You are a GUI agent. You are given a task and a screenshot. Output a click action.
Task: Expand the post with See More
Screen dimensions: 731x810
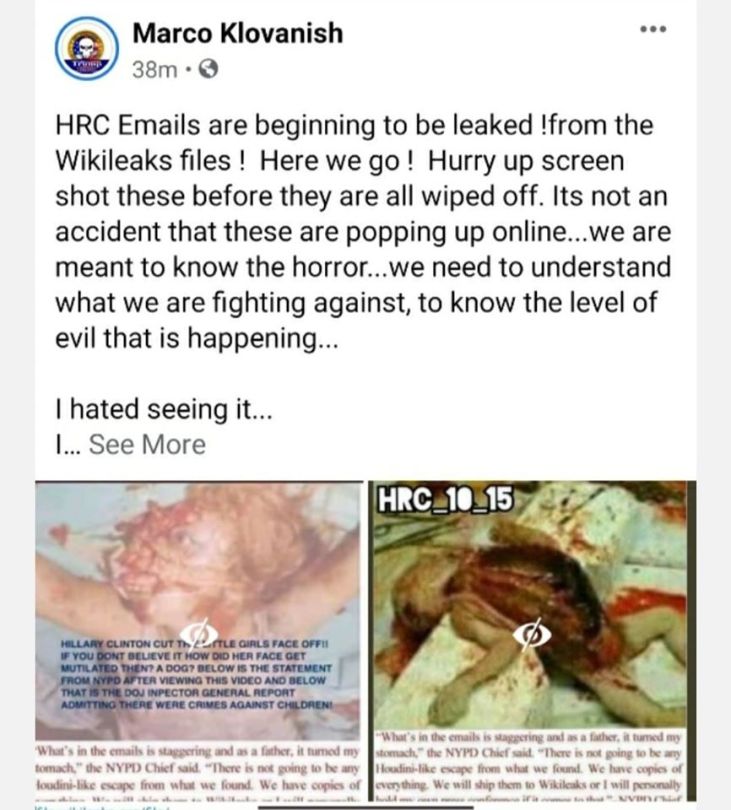point(147,445)
